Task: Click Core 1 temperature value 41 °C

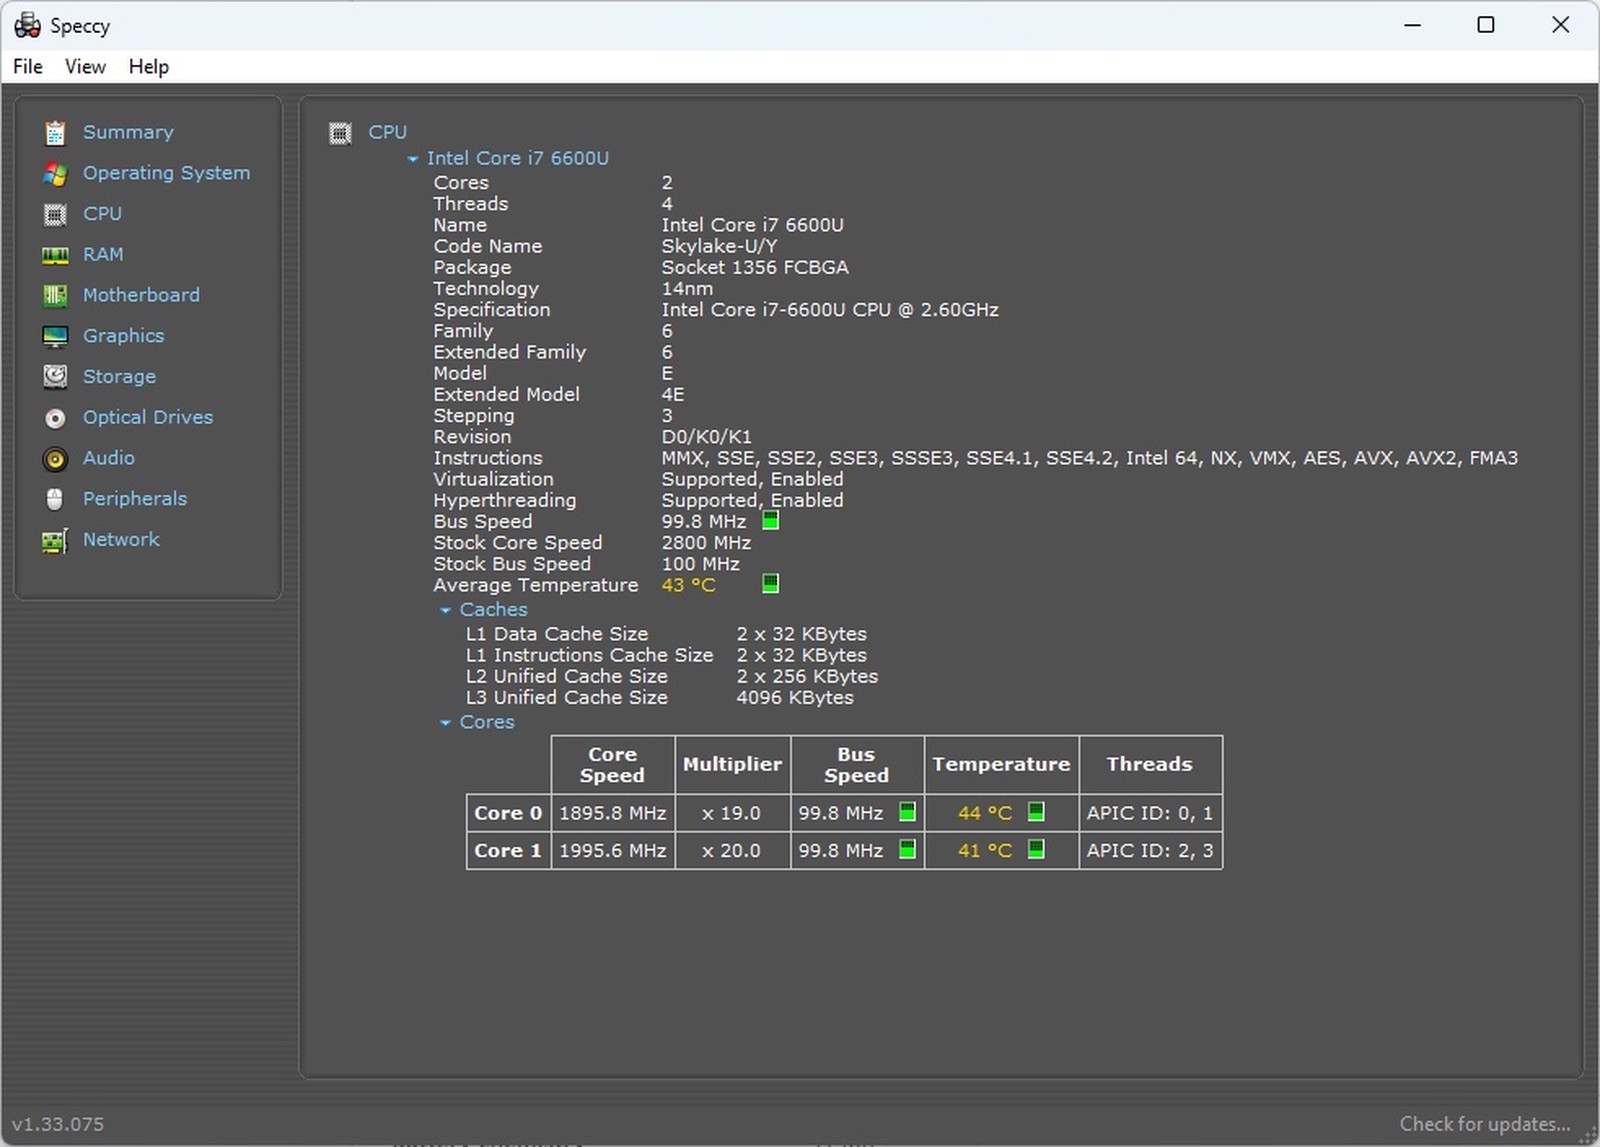Action: 985,850
